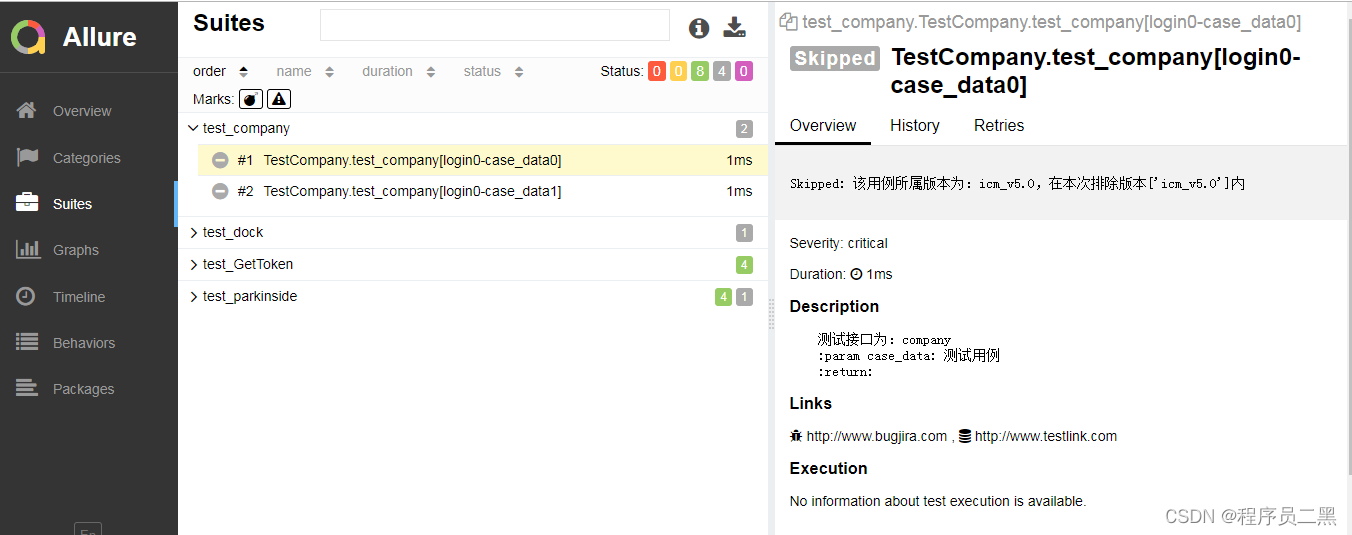Show the suites info tooltip icon

(699, 28)
